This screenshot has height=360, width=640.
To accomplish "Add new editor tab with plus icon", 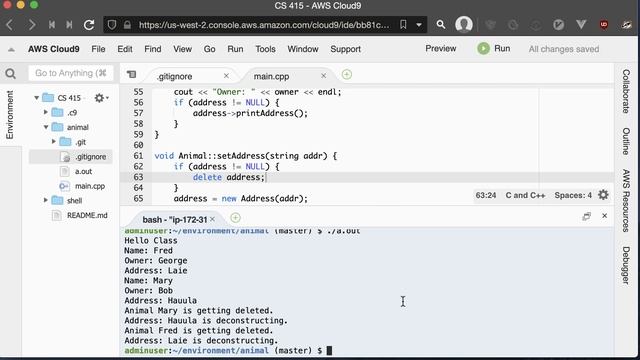I will (347, 74).
